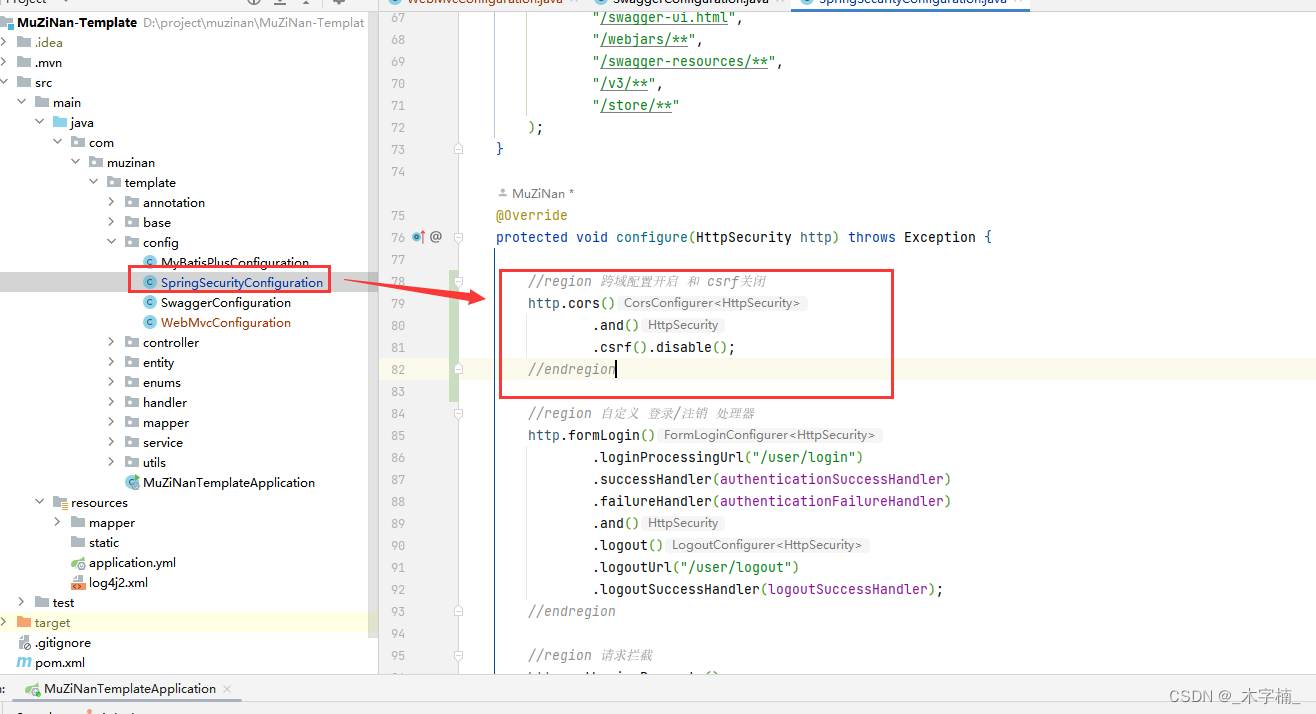Image resolution: width=1316 pixels, height=714 pixels.
Task: Click the static folder icon
Action: [79, 542]
